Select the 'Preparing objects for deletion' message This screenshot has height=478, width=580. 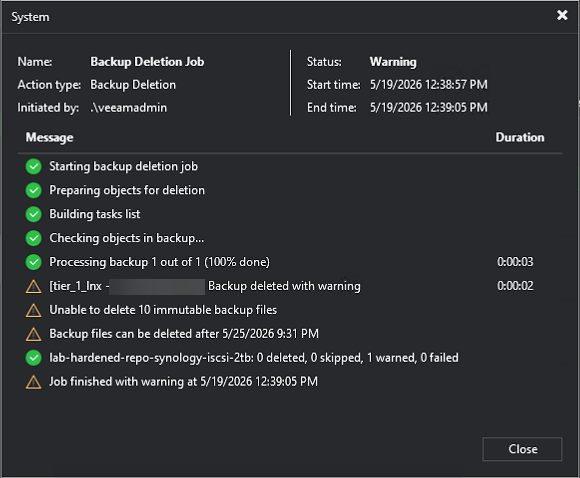click(127, 190)
